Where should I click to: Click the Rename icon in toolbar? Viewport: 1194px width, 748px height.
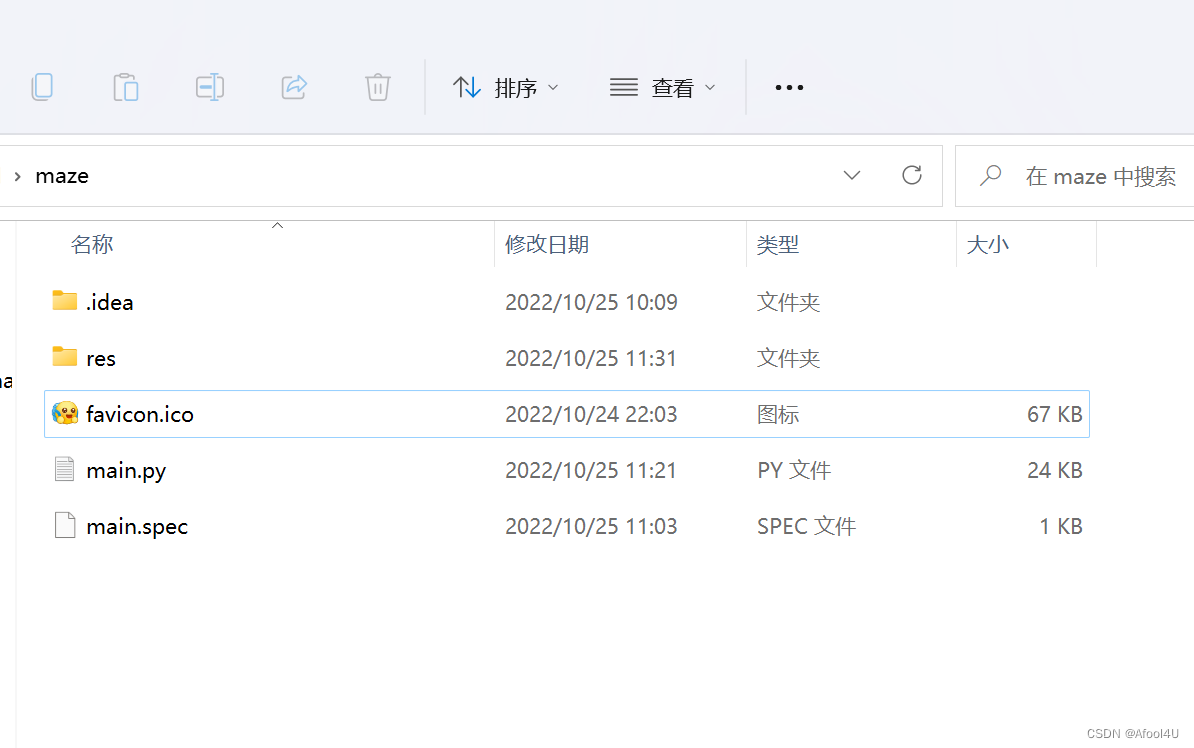click(x=209, y=88)
